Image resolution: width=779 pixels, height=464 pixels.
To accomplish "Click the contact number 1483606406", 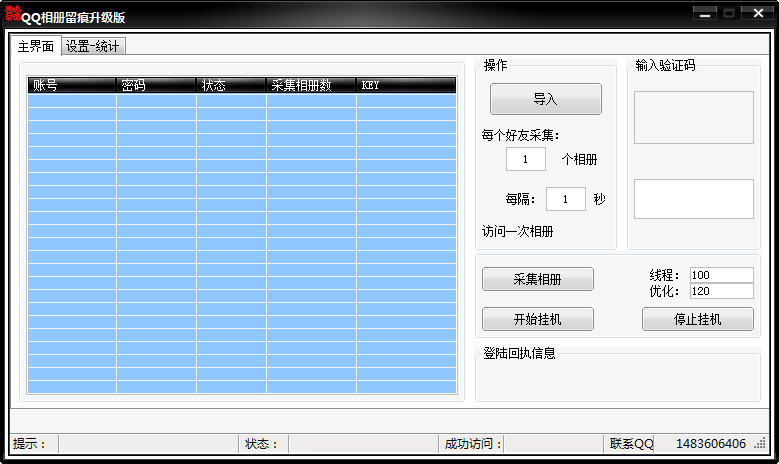I will point(710,444).
